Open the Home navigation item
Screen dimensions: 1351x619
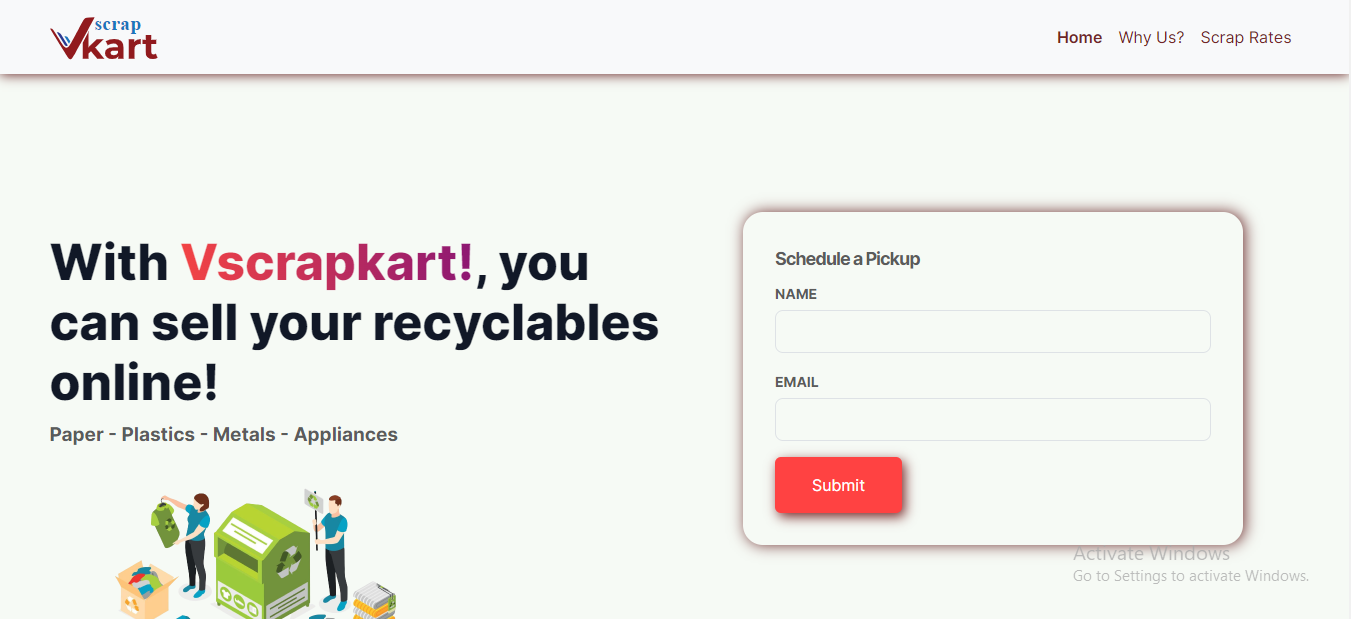point(1079,38)
